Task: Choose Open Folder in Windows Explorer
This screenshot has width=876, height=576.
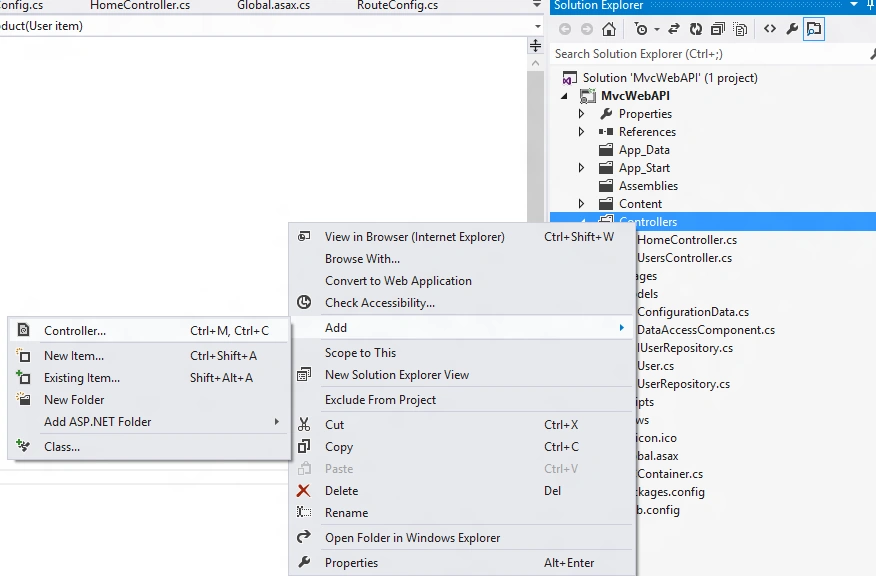Action: (x=462, y=537)
